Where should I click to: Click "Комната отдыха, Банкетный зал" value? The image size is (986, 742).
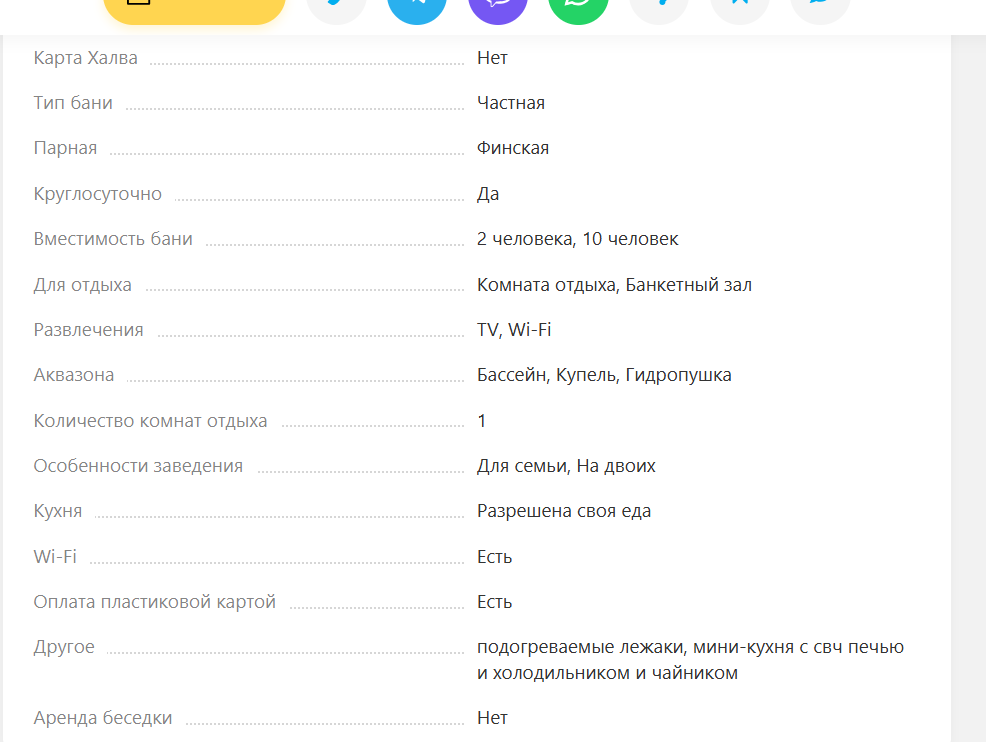click(614, 285)
